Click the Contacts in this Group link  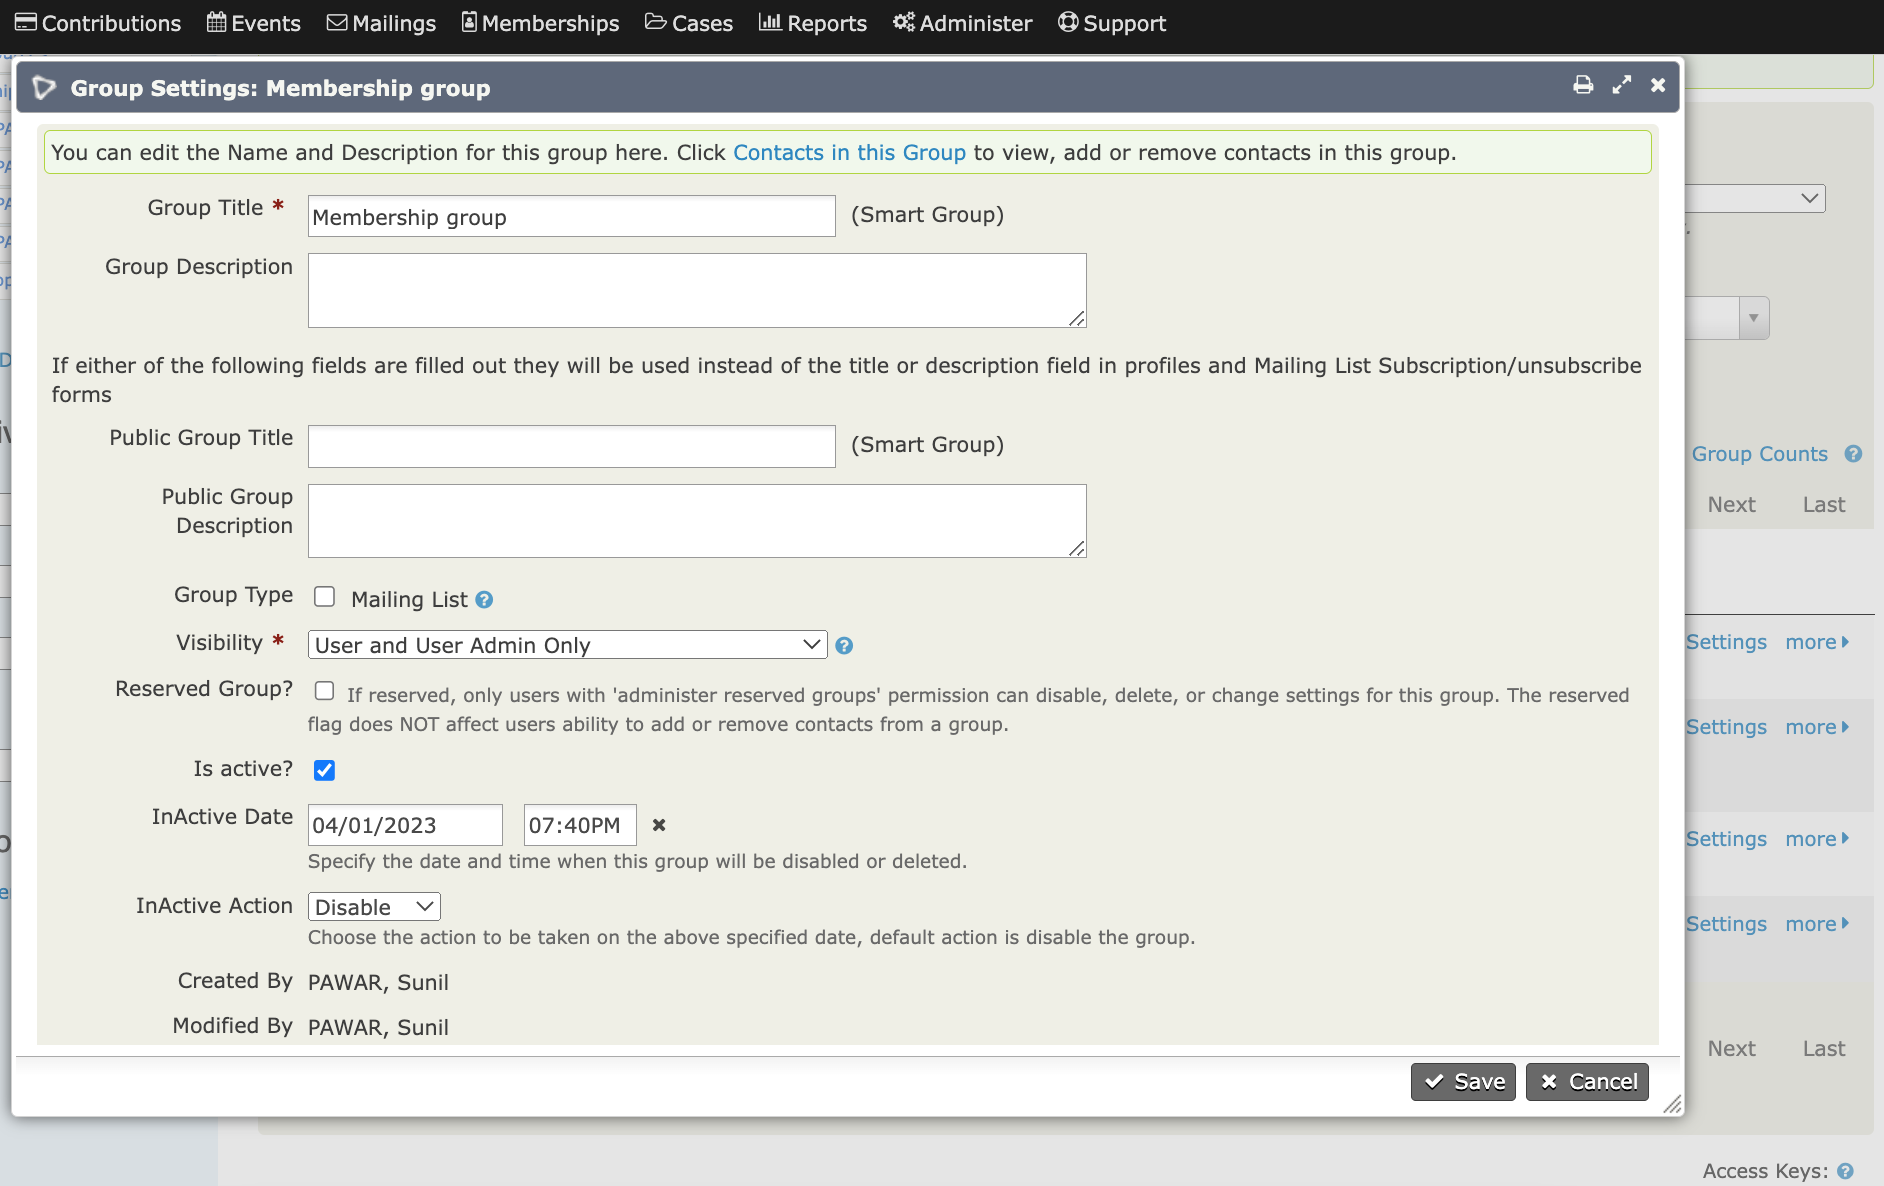[849, 152]
